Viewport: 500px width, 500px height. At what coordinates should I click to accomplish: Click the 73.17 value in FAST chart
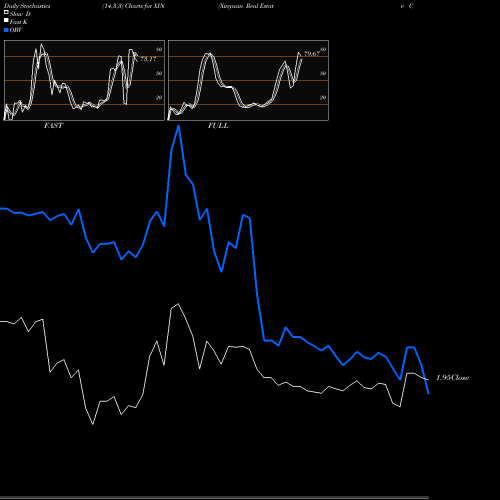coord(148,59)
